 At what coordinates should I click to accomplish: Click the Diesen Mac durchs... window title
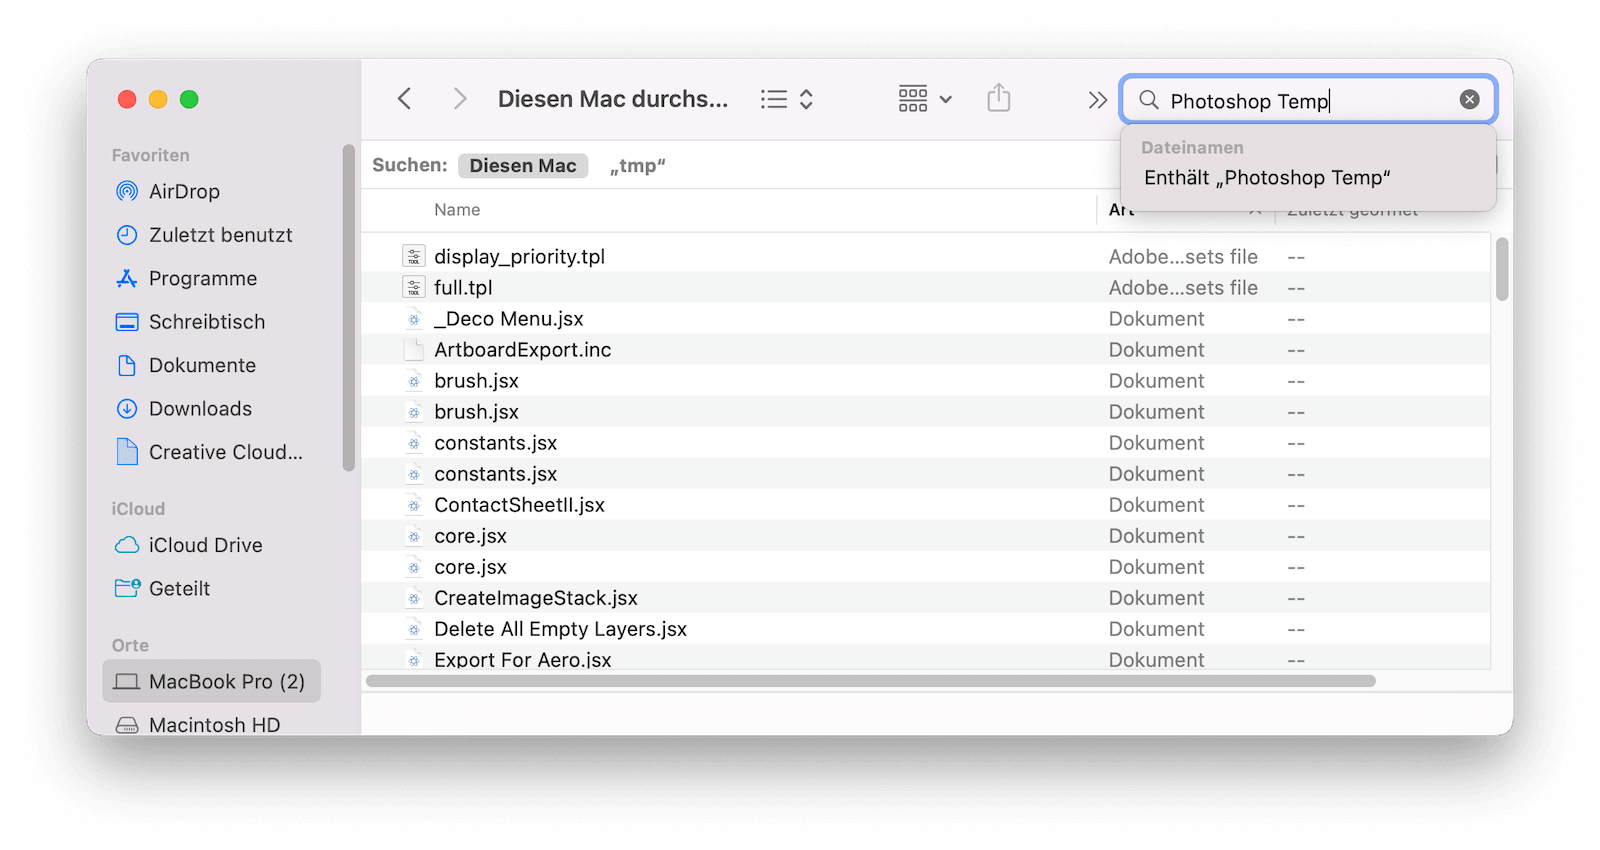(x=613, y=99)
